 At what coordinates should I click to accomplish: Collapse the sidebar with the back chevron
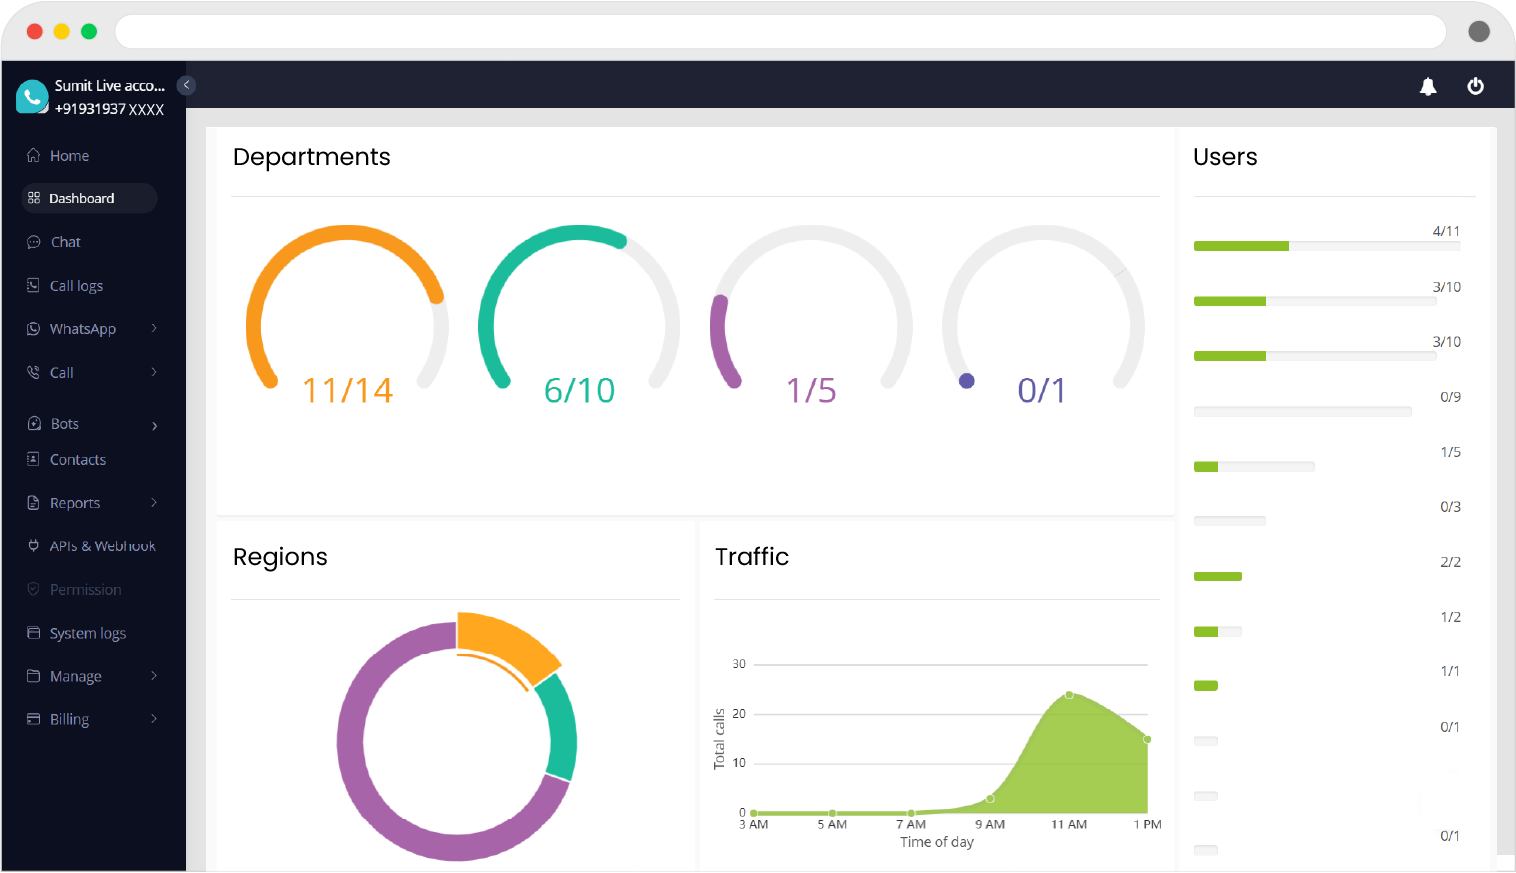tap(186, 85)
